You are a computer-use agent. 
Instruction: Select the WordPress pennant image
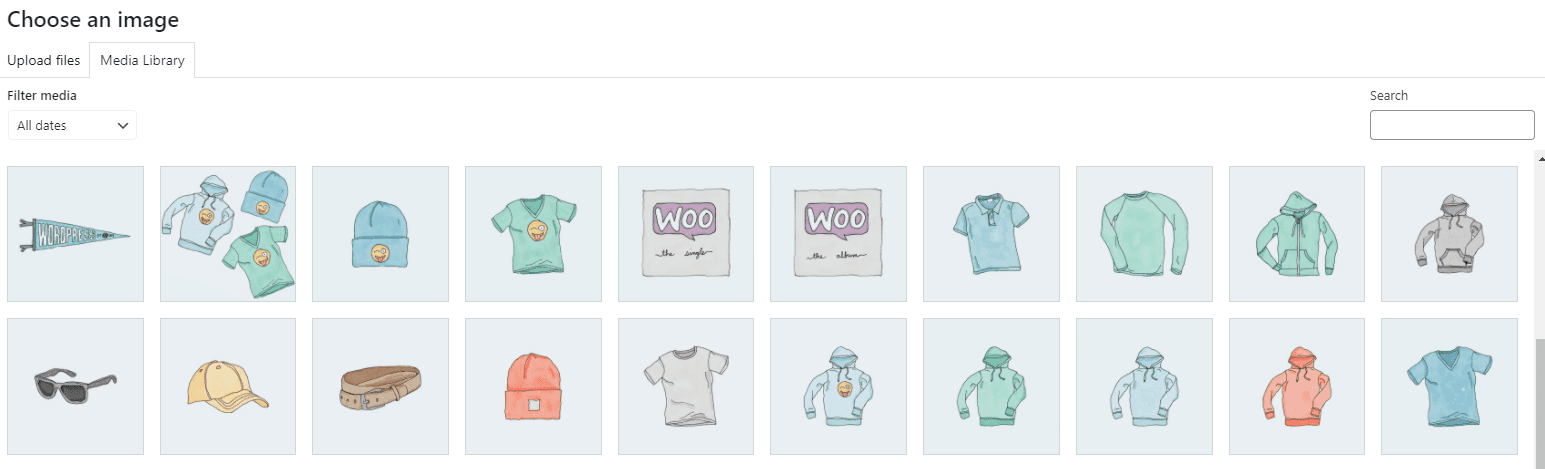pyautogui.click(x=75, y=234)
